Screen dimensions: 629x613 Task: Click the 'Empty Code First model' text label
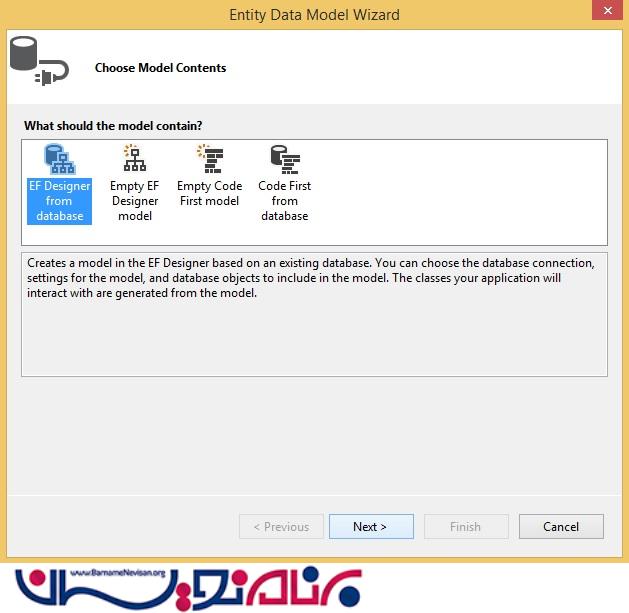coord(209,193)
